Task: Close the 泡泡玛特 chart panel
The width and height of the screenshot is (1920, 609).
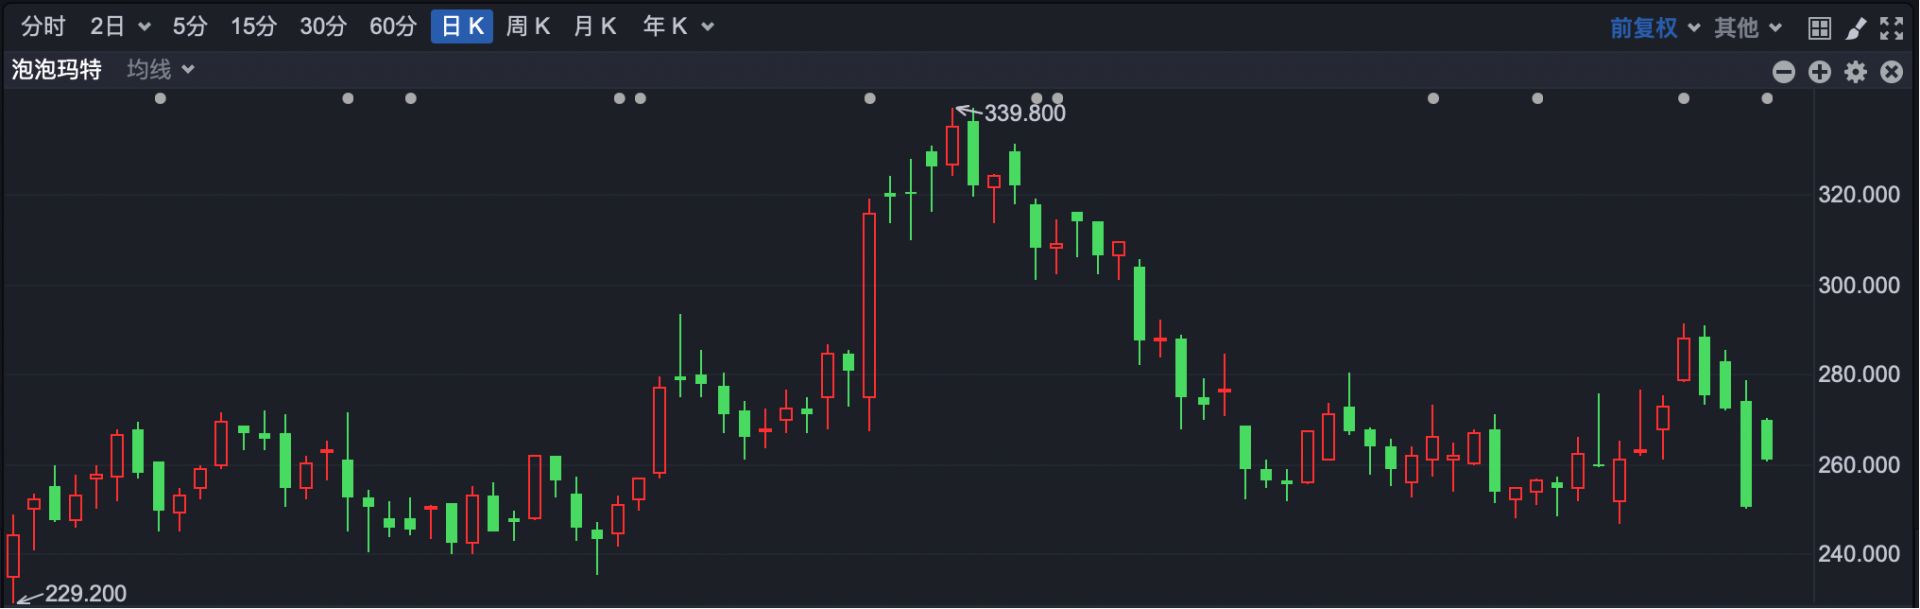Action: pyautogui.click(x=1891, y=72)
